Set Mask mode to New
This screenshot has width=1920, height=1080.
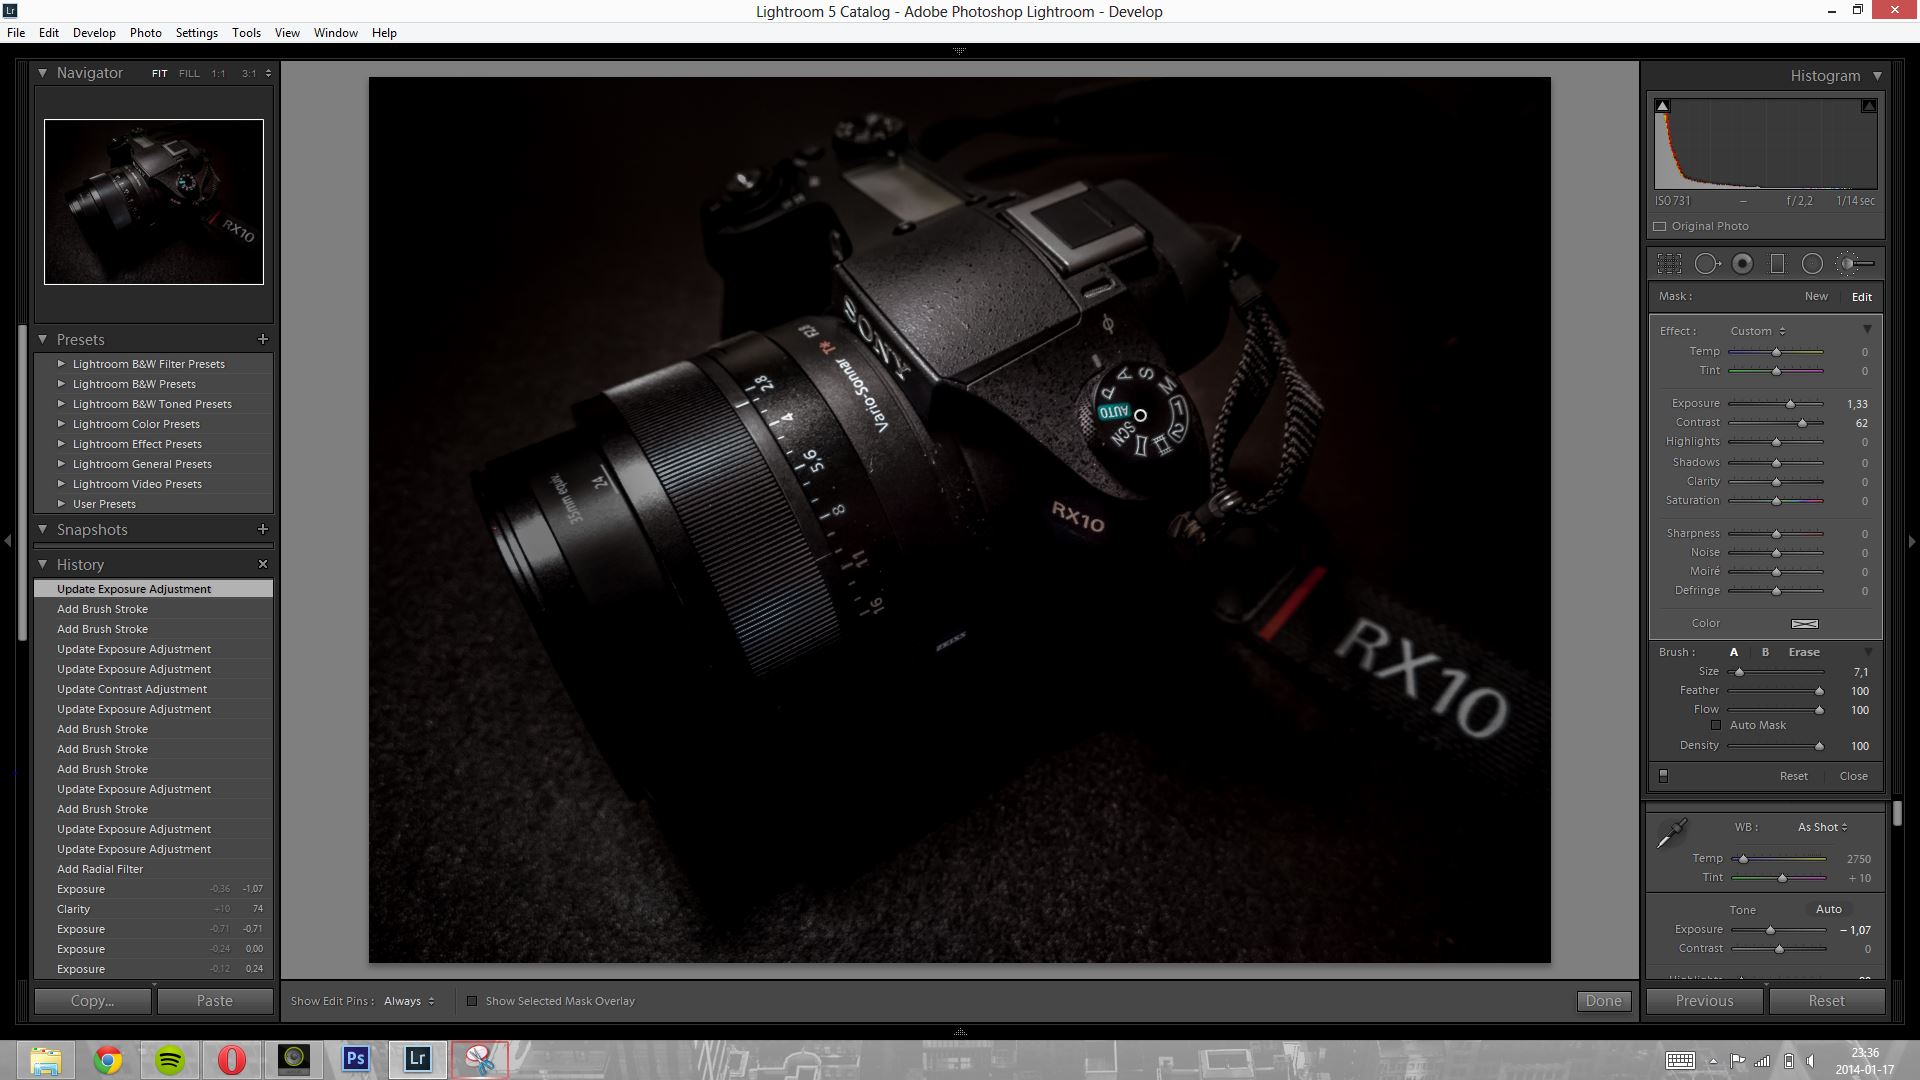point(1816,296)
